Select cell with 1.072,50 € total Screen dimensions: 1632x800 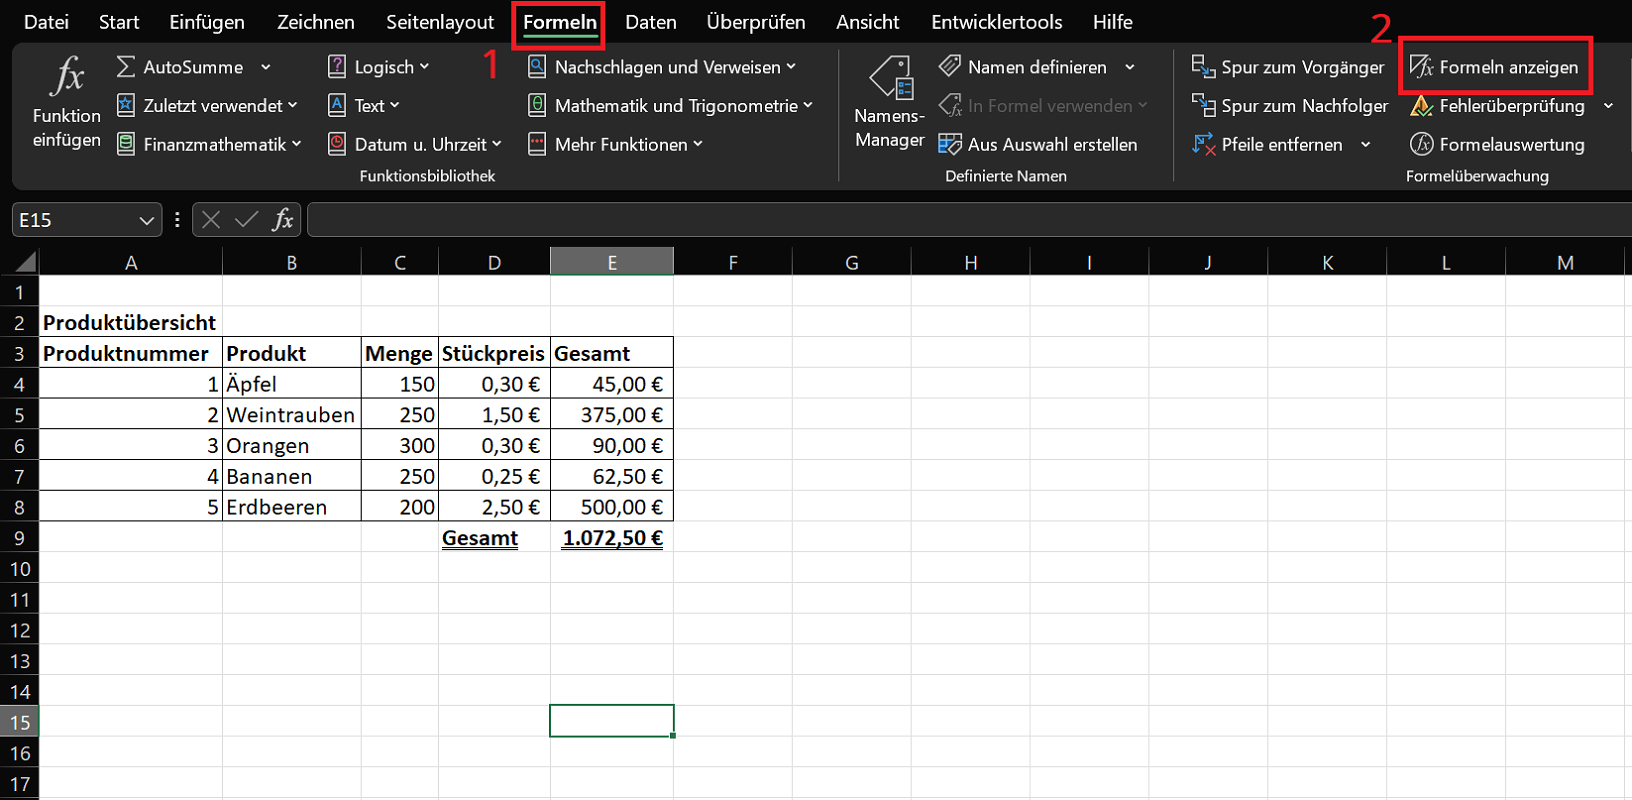(612, 538)
